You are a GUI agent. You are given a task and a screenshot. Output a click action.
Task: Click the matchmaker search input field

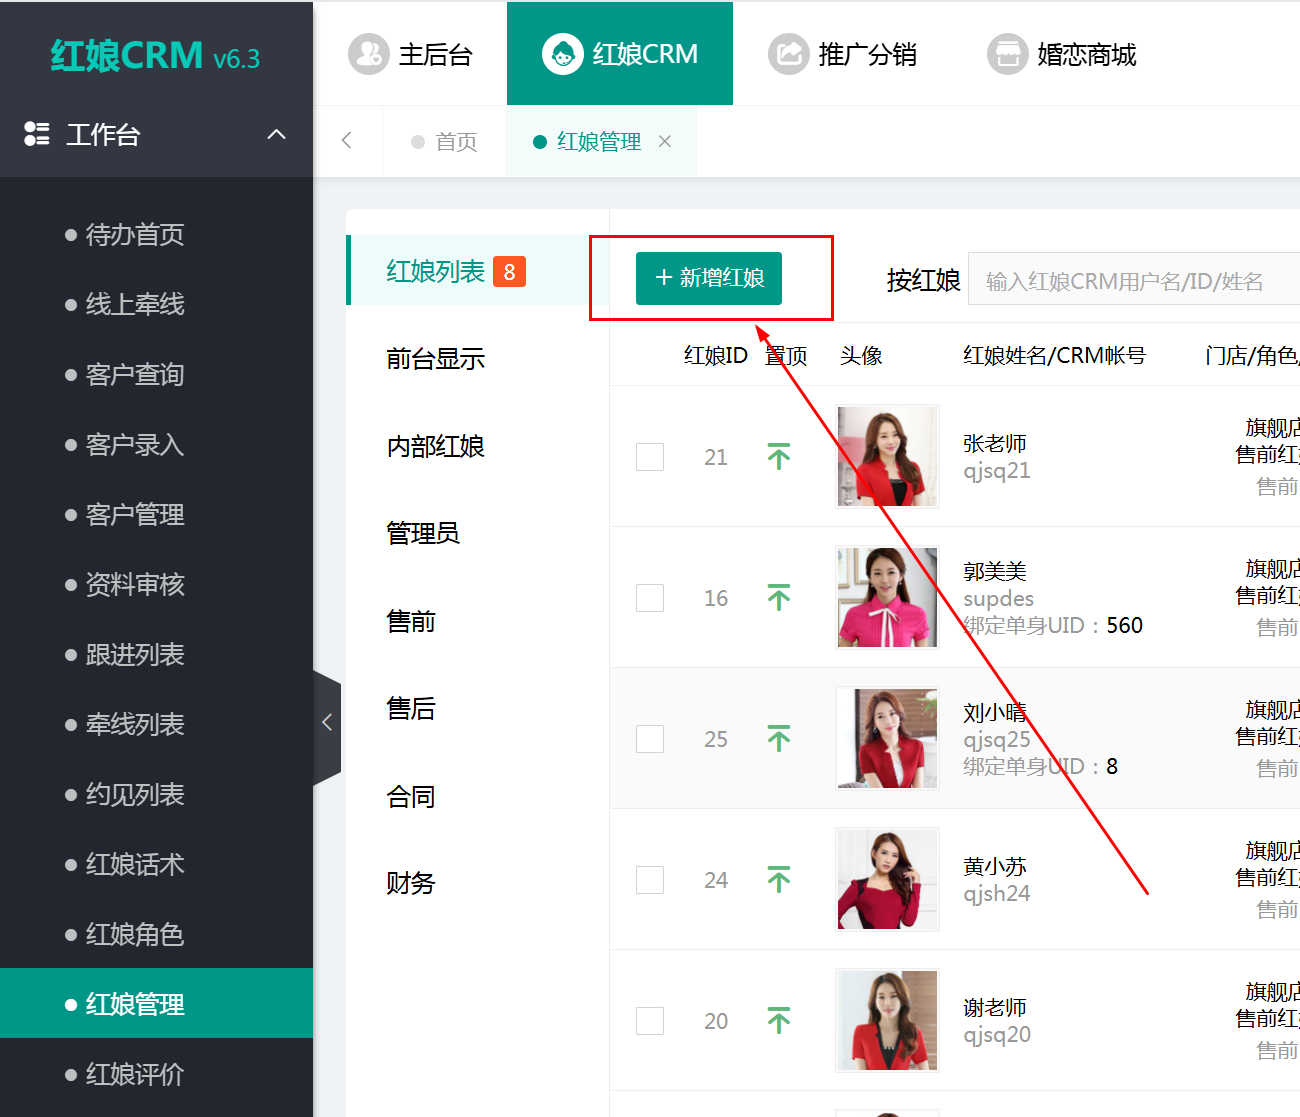(1134, 281)
